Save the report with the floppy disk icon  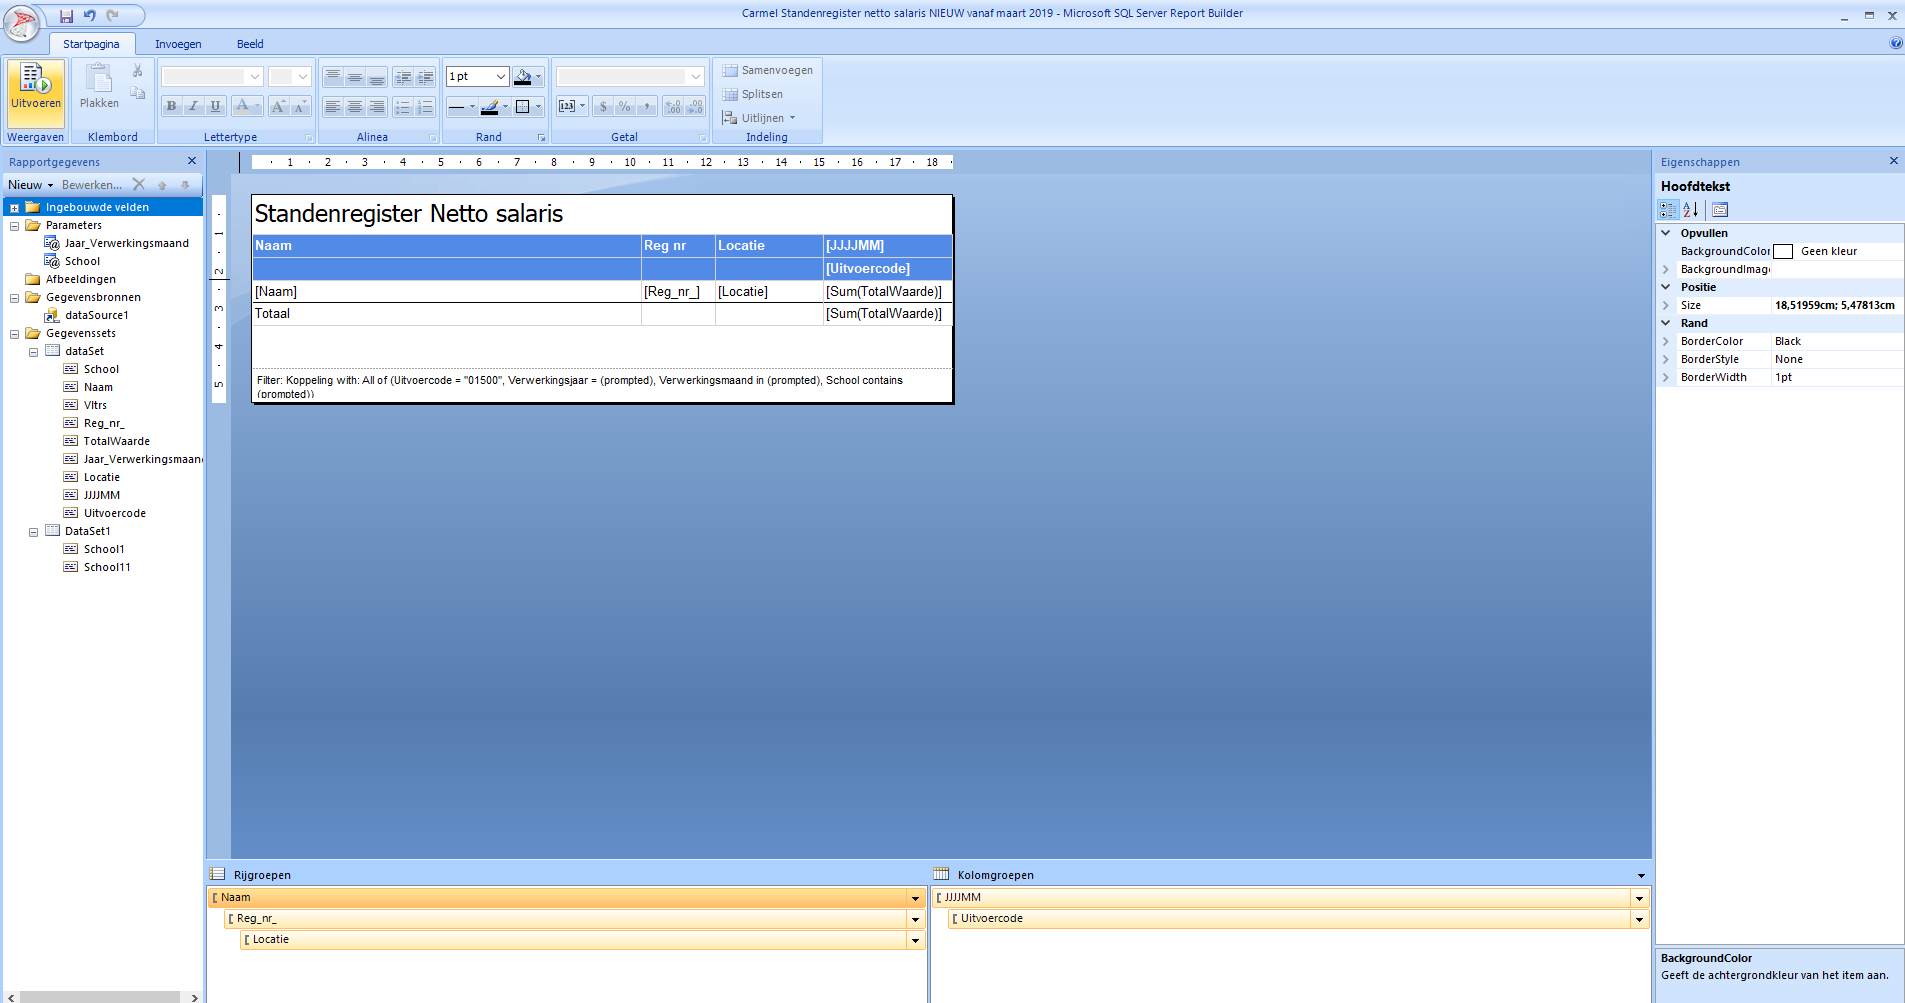66,15
